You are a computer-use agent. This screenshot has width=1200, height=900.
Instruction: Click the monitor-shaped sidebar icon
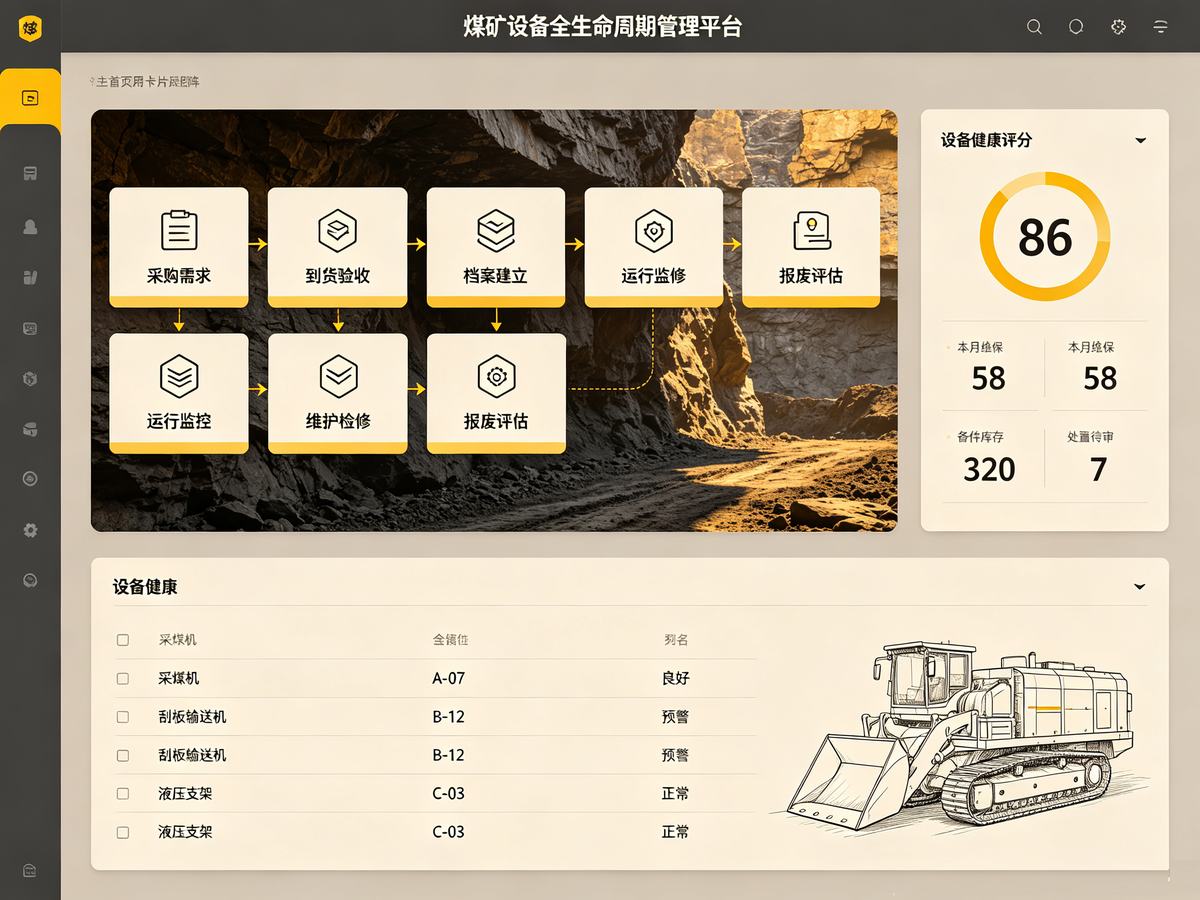tap(30, 328)
